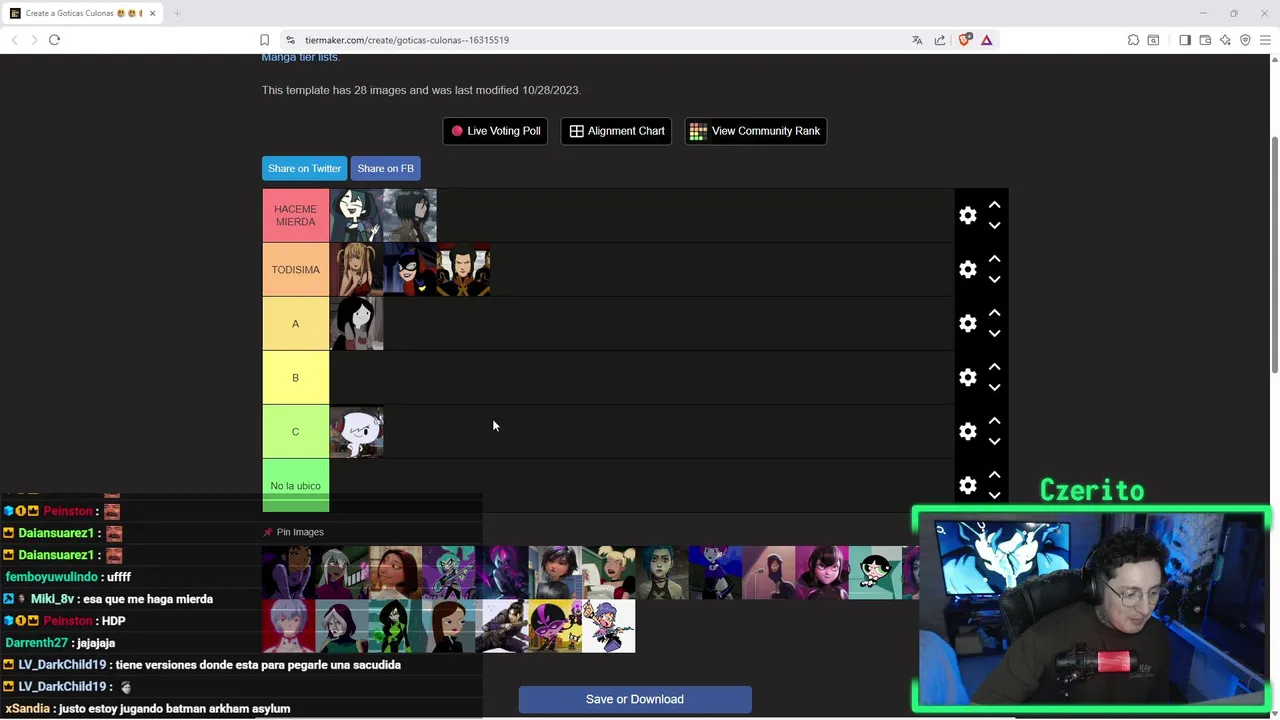Viewport: 1280px width, 720px height.
Task: Close the Create a Goticas Culonas tab
Action: click(x=152, y=13)
